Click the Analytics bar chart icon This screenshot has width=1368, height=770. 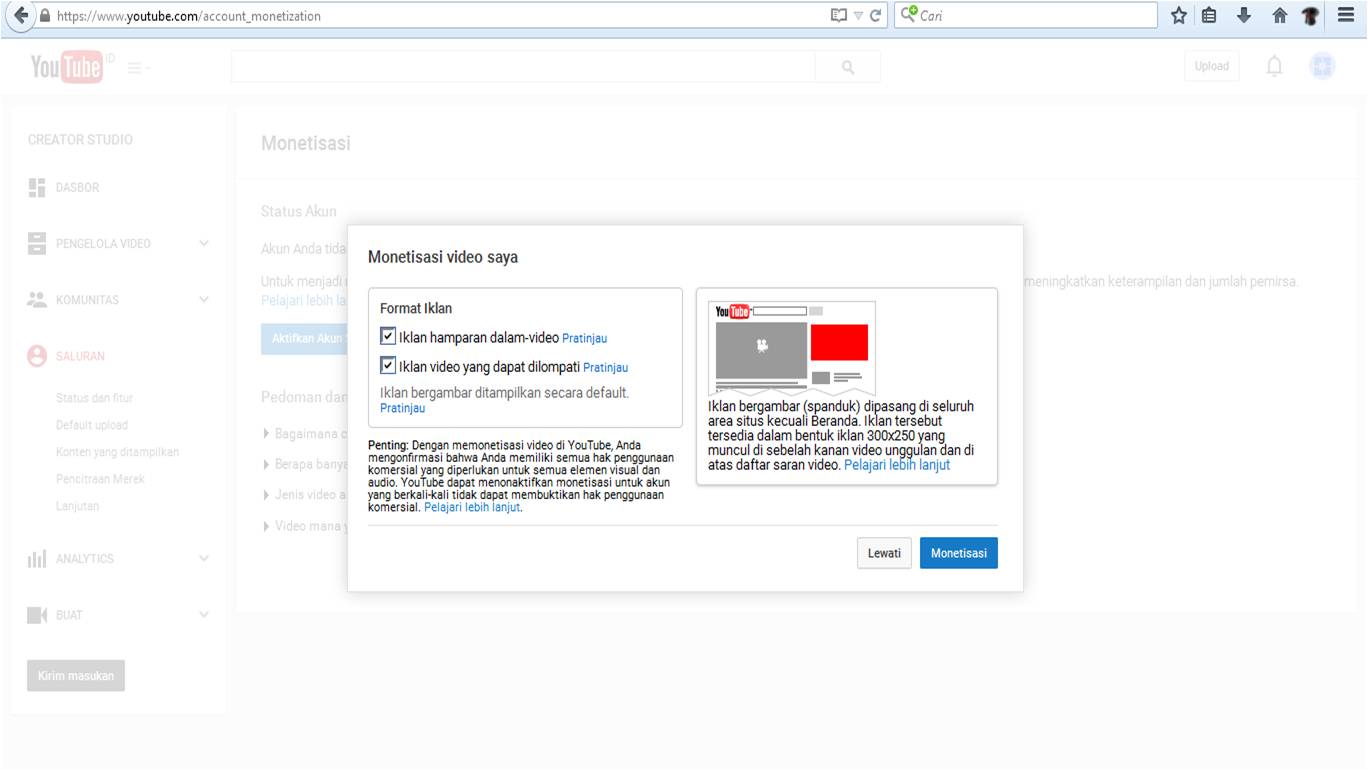pos(37,559)
